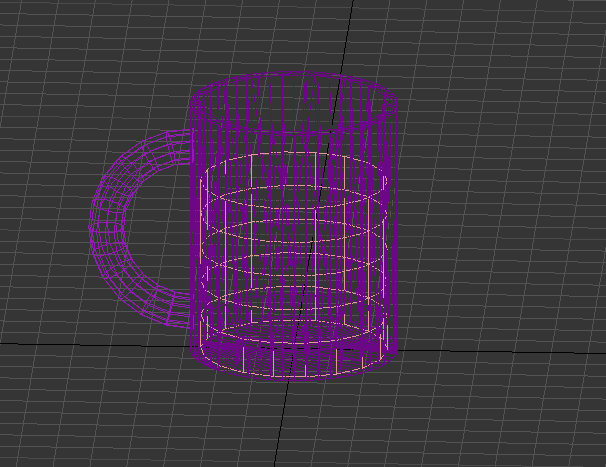Select the orange inner cylinder wireframe

[294, 263]
